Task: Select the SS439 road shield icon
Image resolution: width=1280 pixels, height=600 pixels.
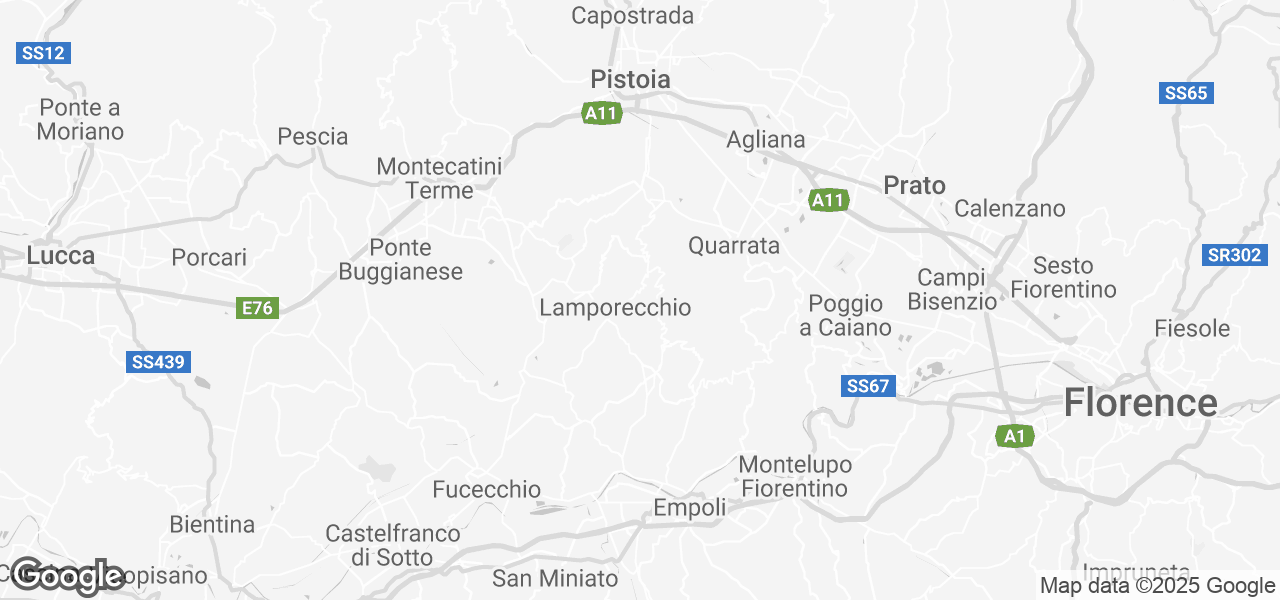Action: coord(159,362)
